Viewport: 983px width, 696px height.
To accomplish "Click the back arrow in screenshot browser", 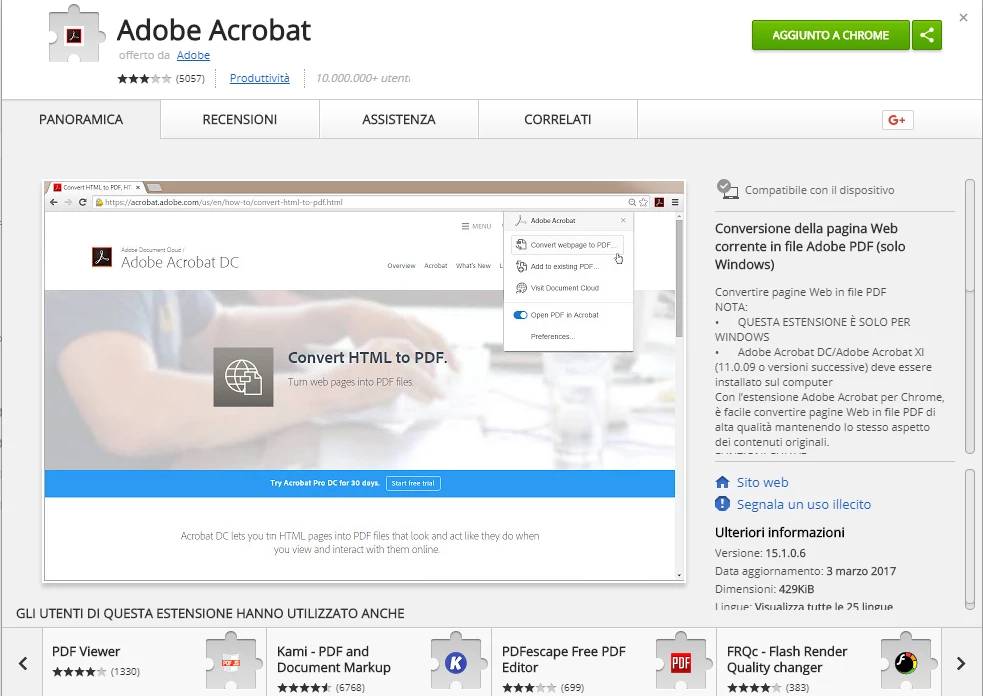I will (53, 202).
